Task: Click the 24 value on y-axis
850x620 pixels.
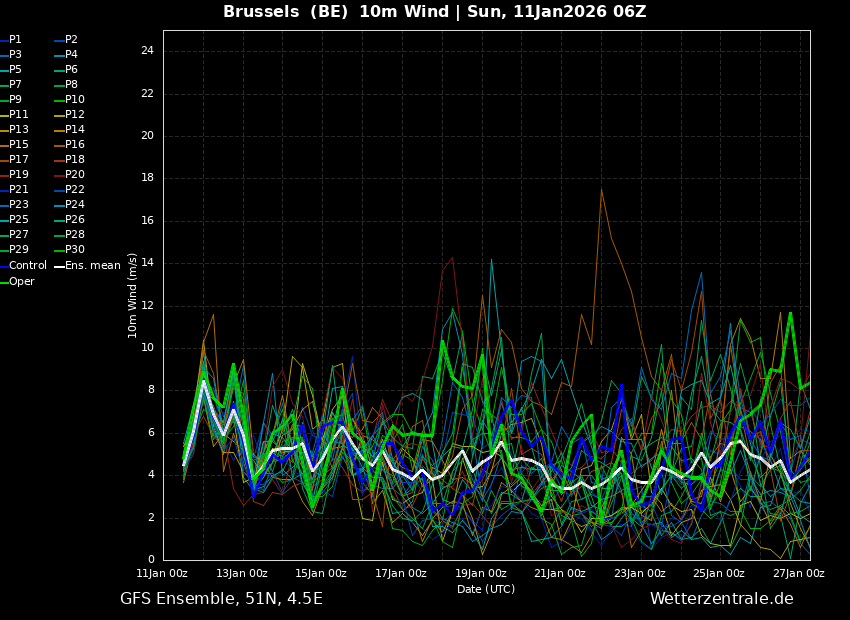Action: coord(147,51)
